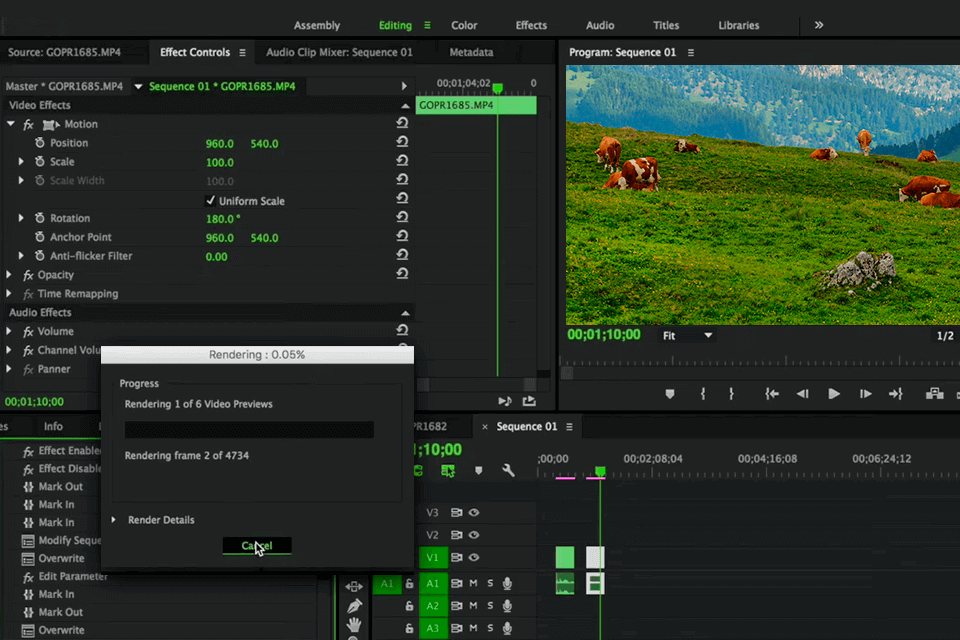Toggle the Uniform Scale checkbox
This screenshot has height=640, width=960.
[210, 201]
